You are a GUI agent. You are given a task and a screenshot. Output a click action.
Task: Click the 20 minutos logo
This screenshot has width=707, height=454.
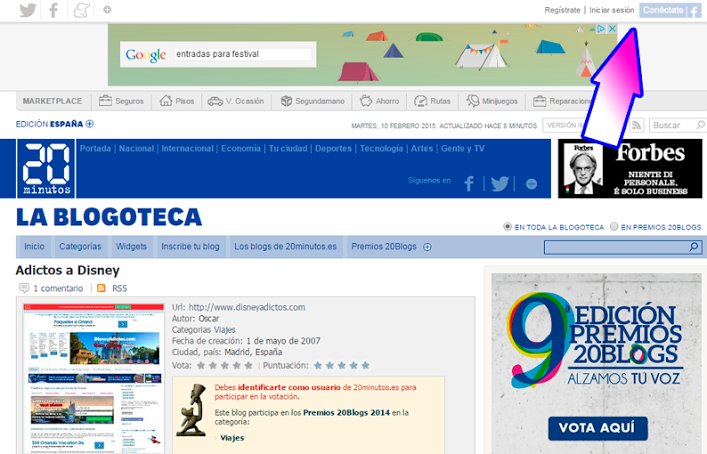pos(46,168)
